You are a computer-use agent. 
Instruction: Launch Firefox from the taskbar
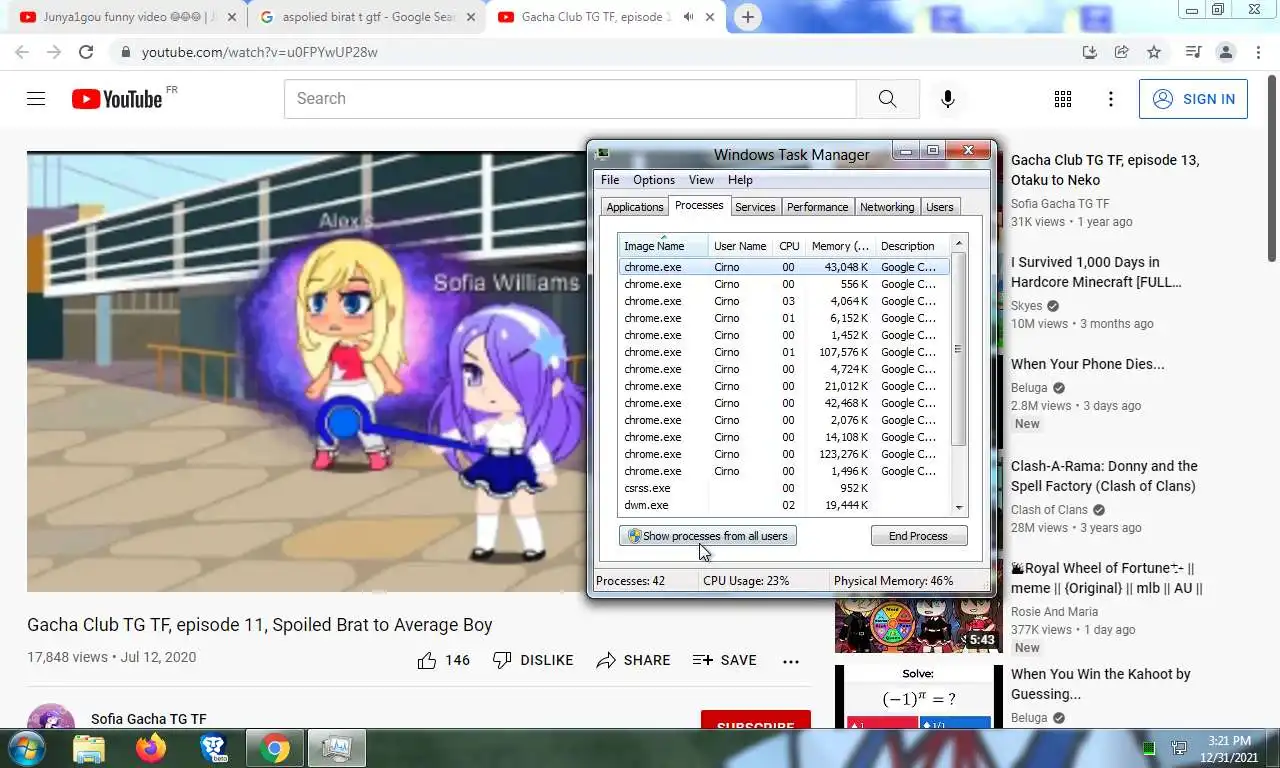(x=151, y=748)
